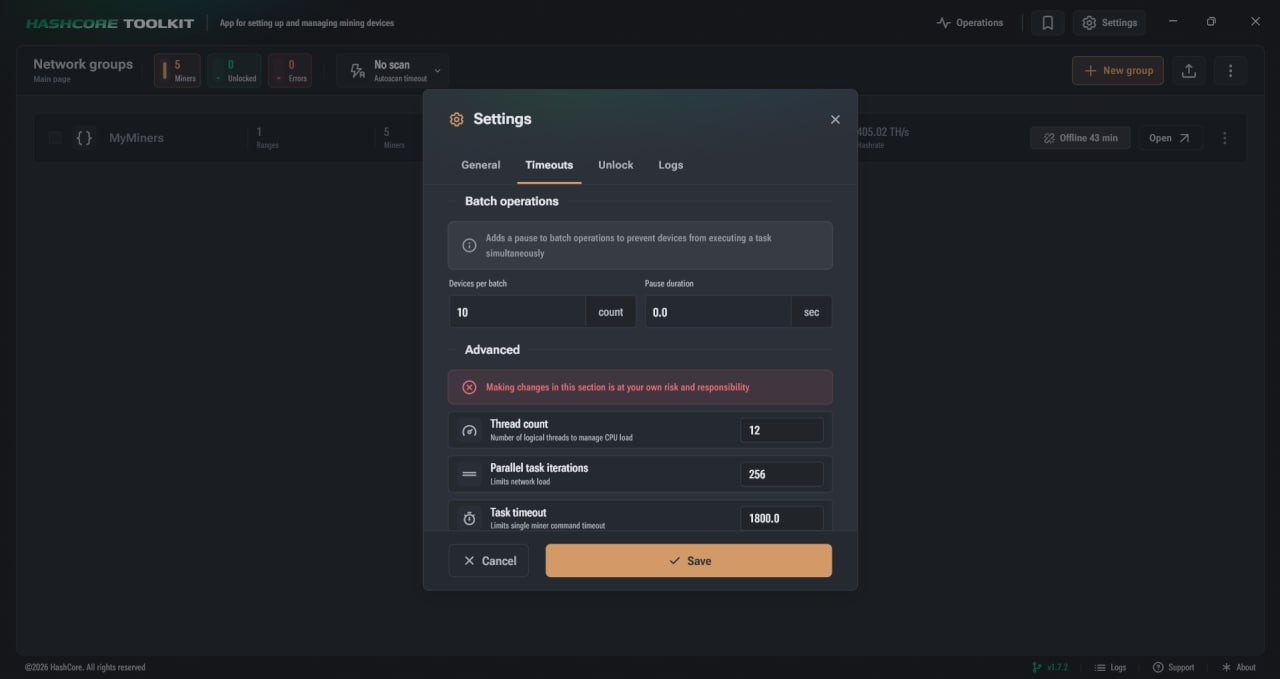
Task: Click the Unlocked counter badge
Action: click(234, 71)
